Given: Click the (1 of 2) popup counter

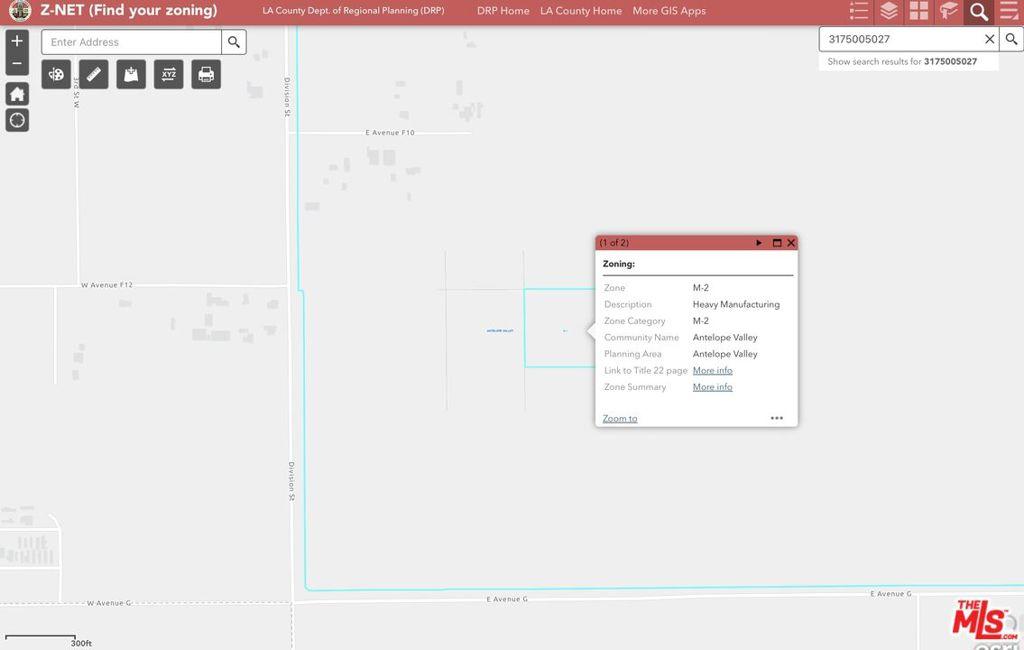Looking at the screenshot, I should [x=615, y=243].
